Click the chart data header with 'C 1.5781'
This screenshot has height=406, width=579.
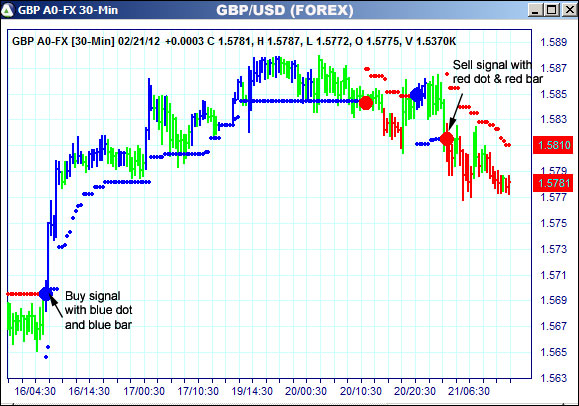coord(234,41)
